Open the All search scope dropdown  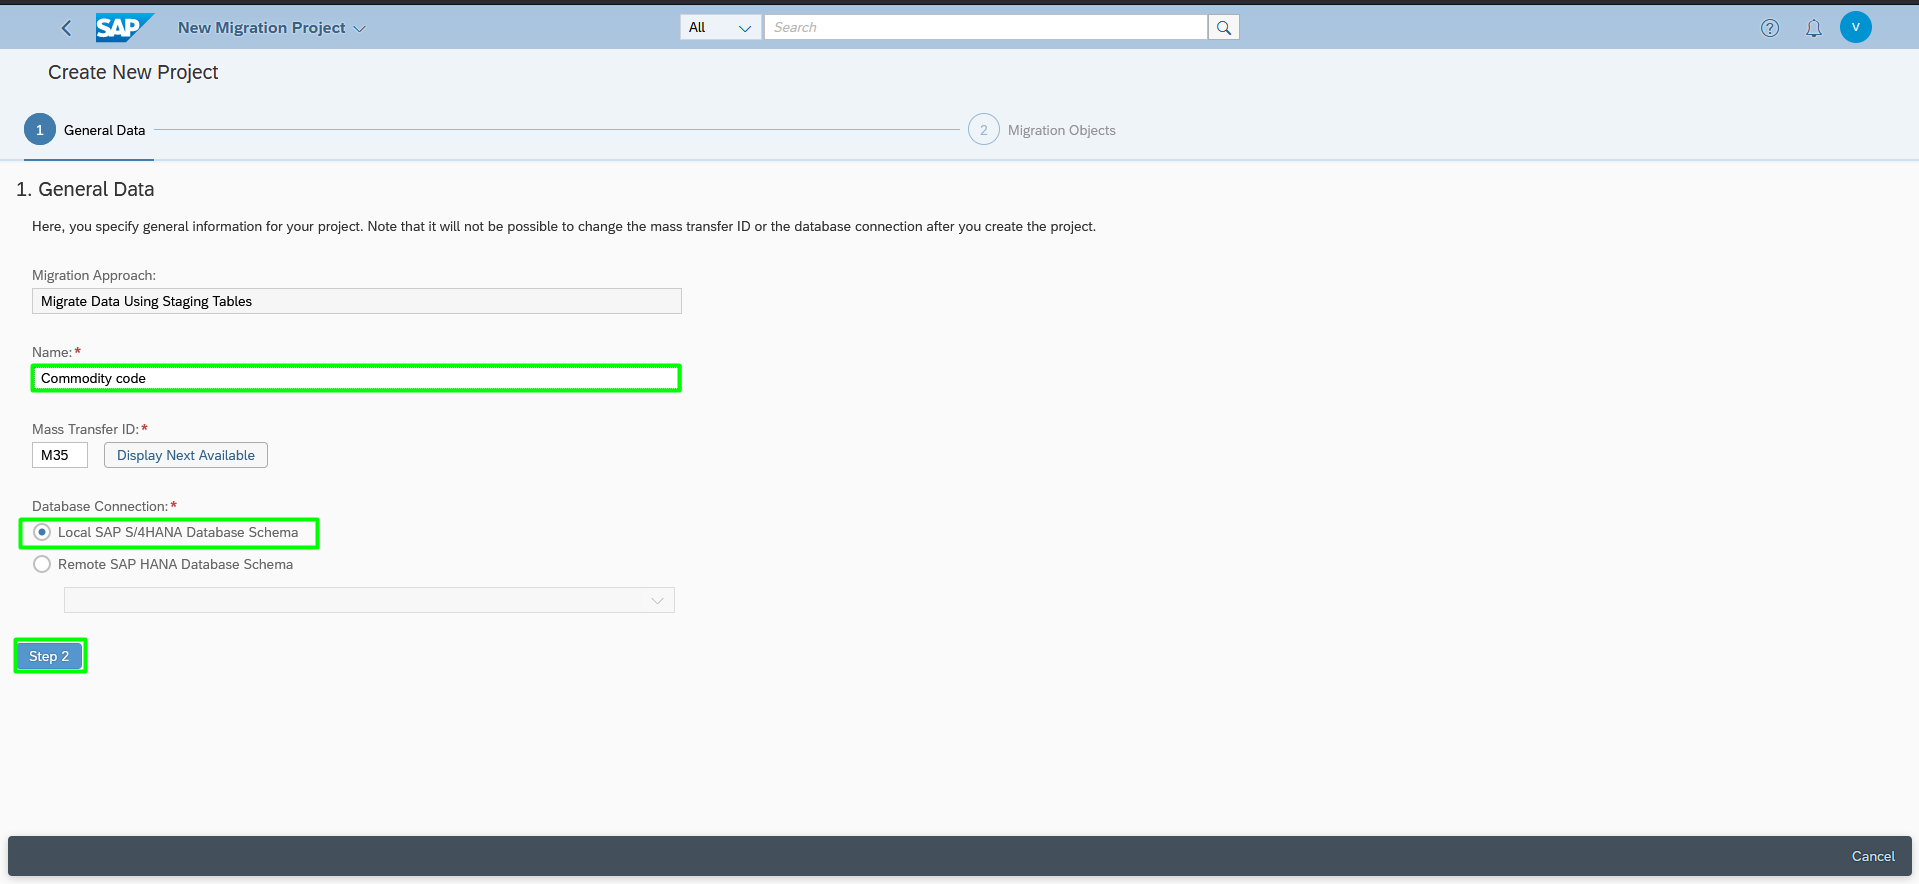720,28
